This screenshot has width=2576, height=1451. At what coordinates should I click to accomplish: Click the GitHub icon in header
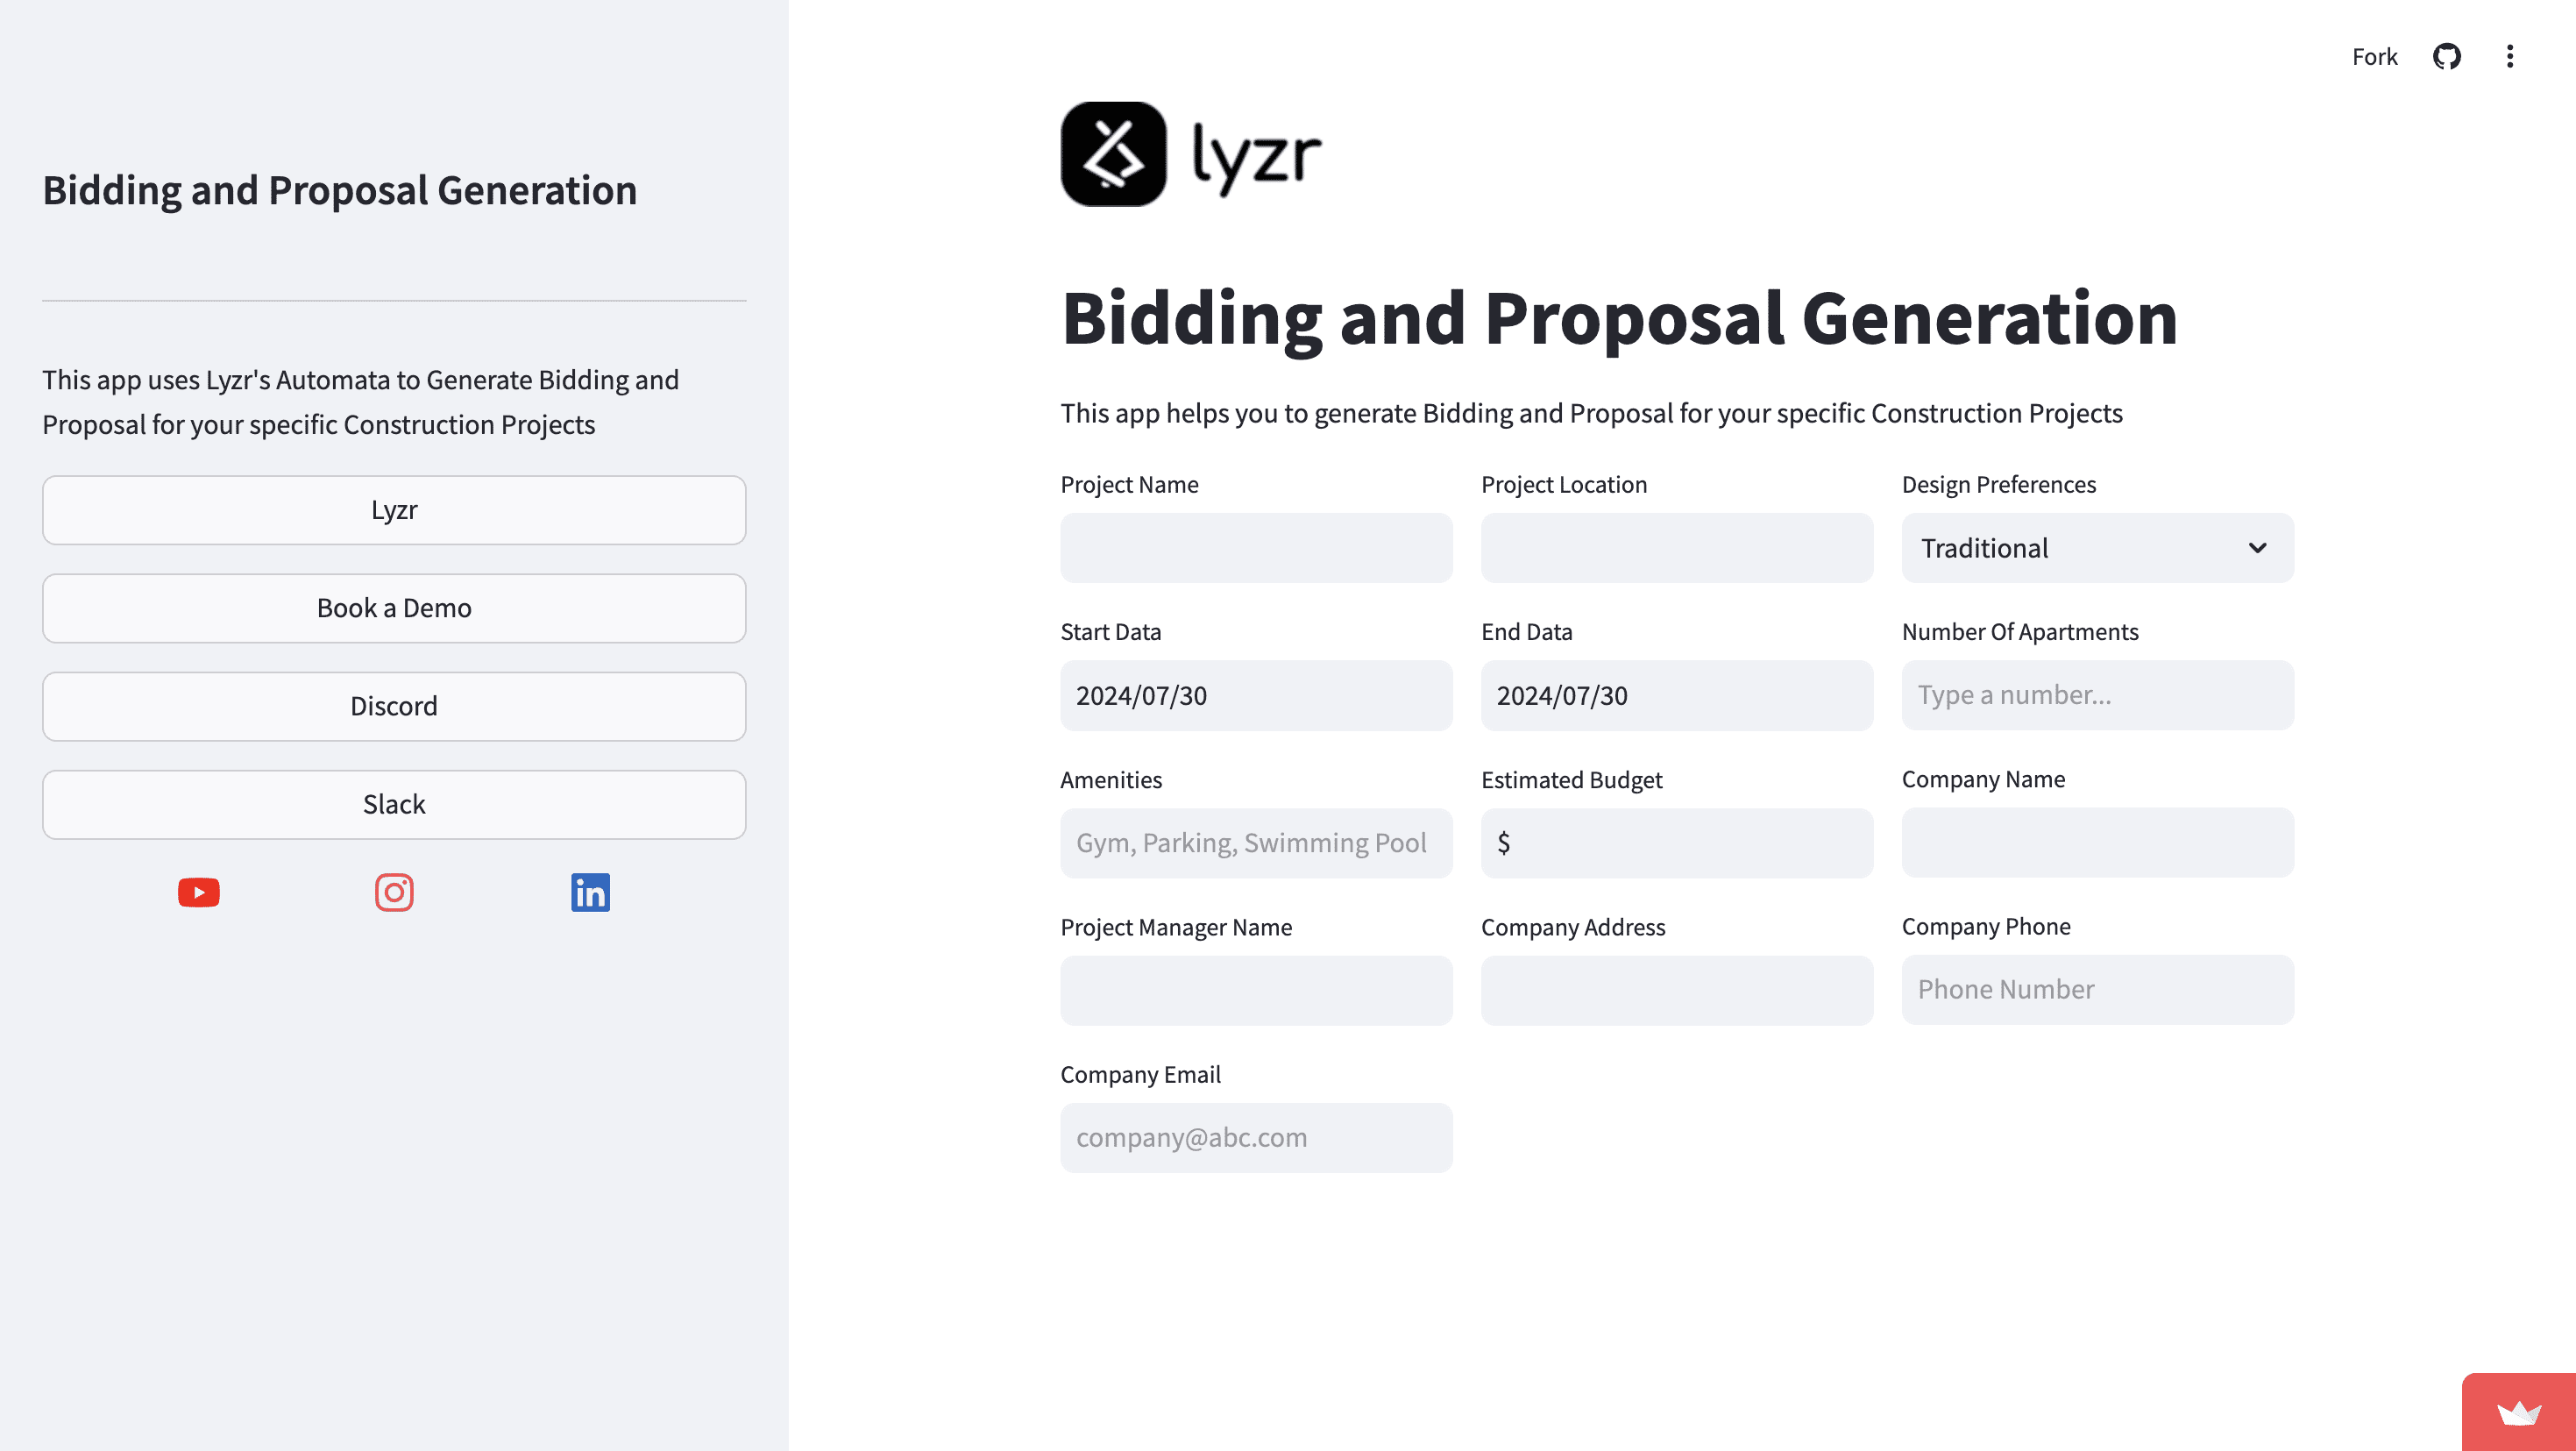click(x=2446, y=57)
